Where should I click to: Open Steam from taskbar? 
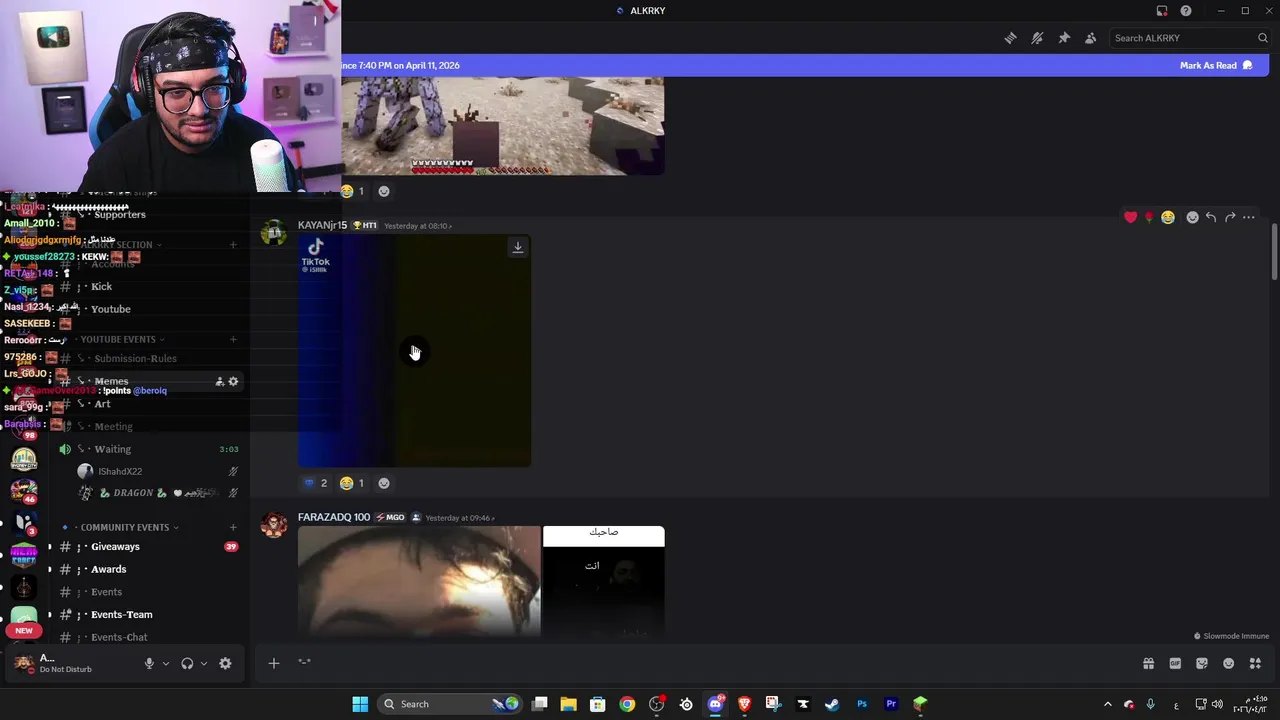[831, 704]
